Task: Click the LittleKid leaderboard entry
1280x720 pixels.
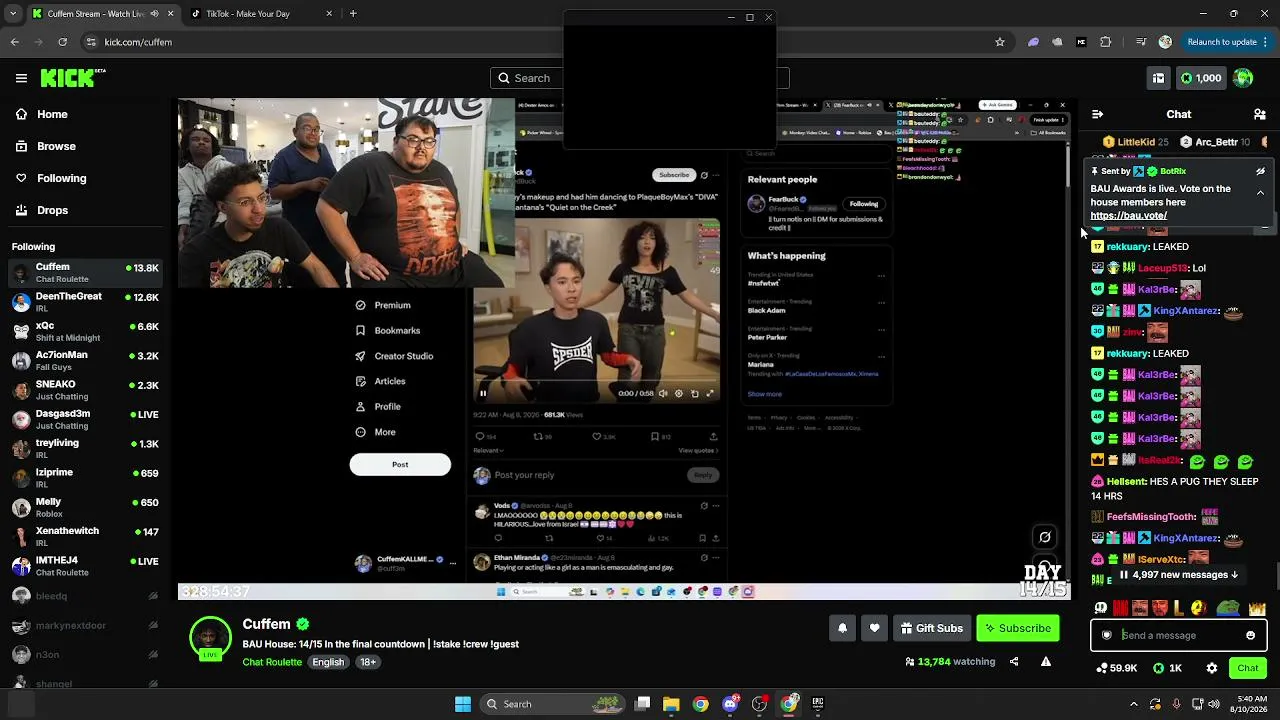Action: 1136,142
